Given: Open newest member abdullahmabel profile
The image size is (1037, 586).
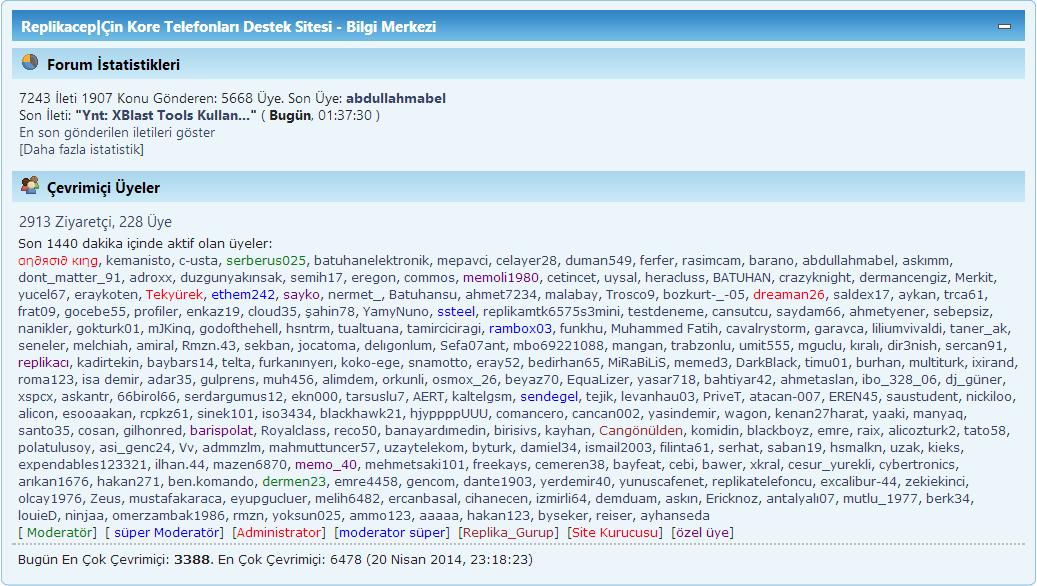Looking at the screenshot, I should pos(395,98).
